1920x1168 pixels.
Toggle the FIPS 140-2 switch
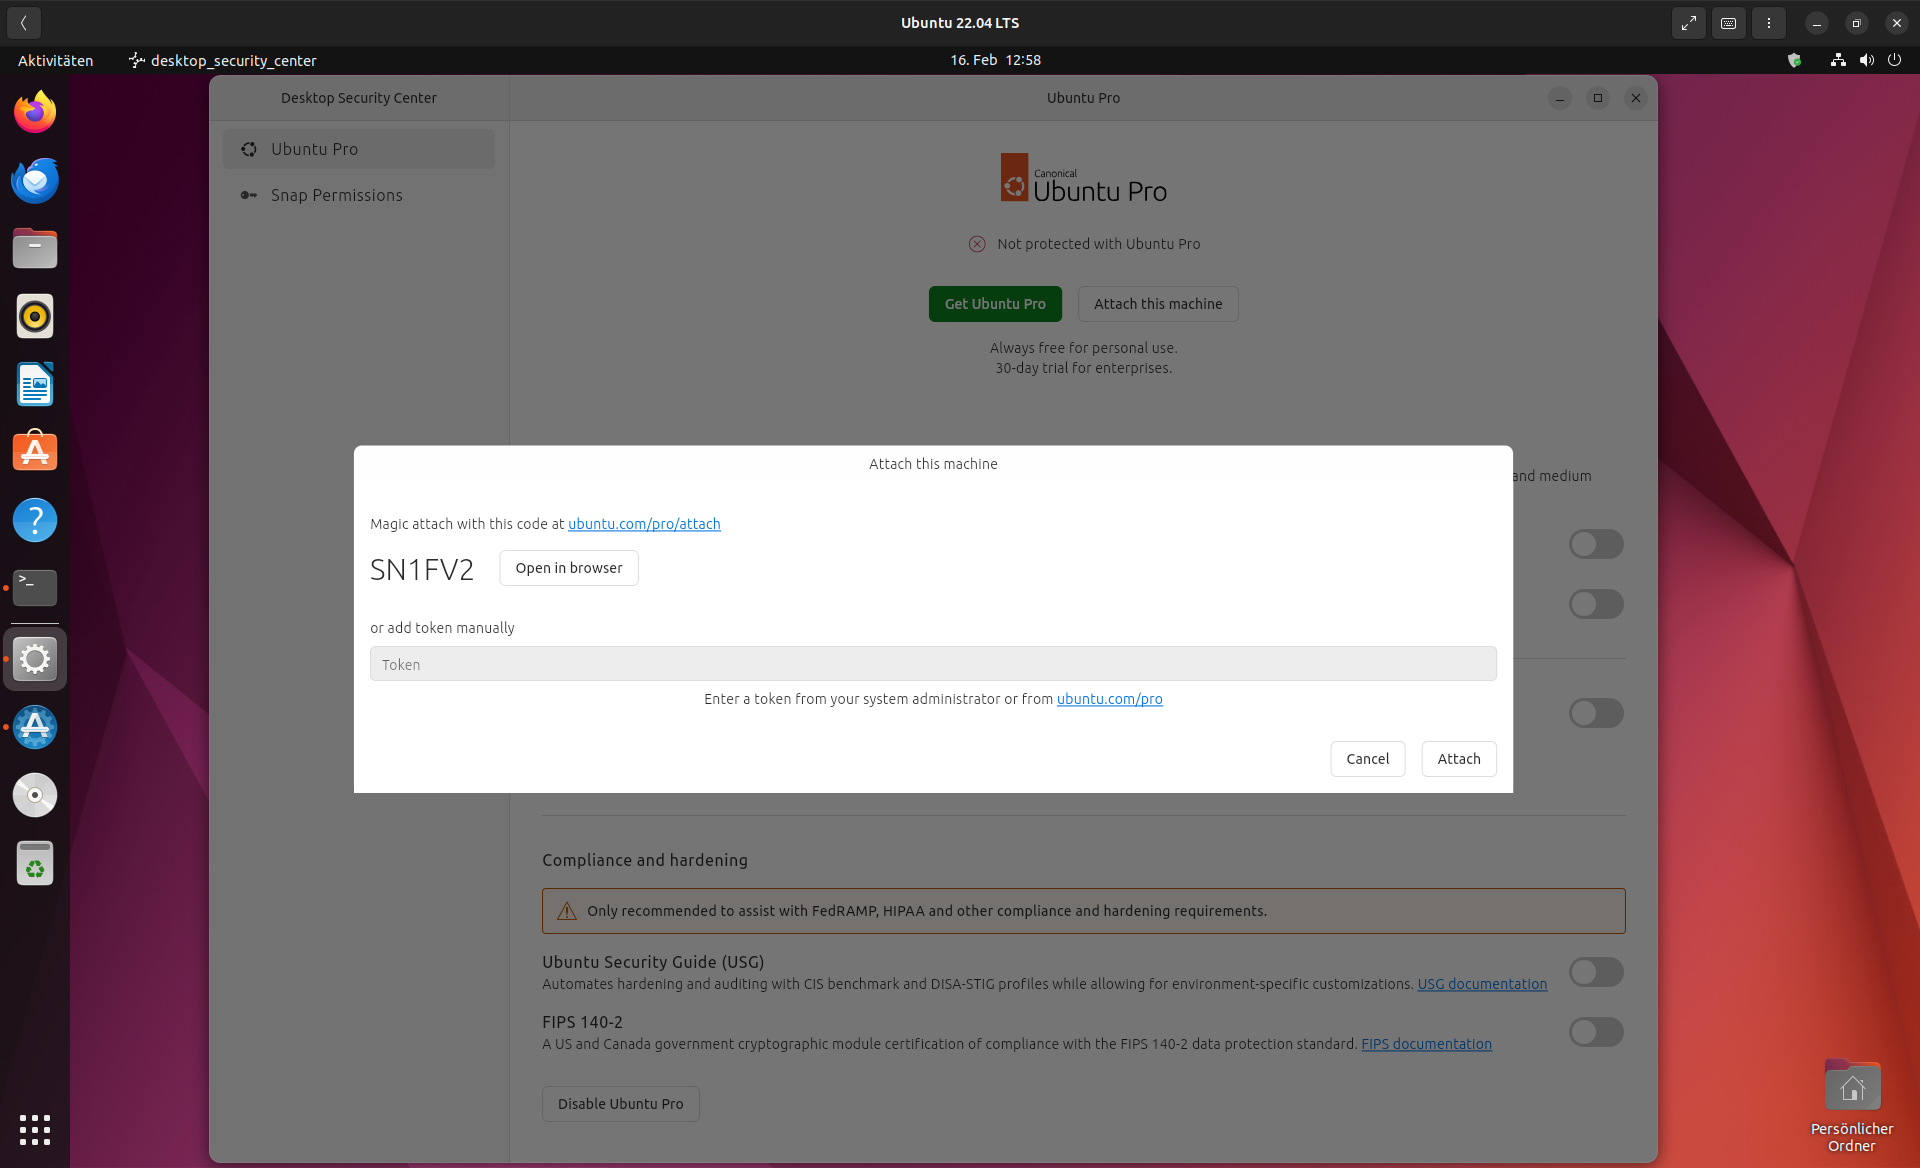point(1595,1032)
